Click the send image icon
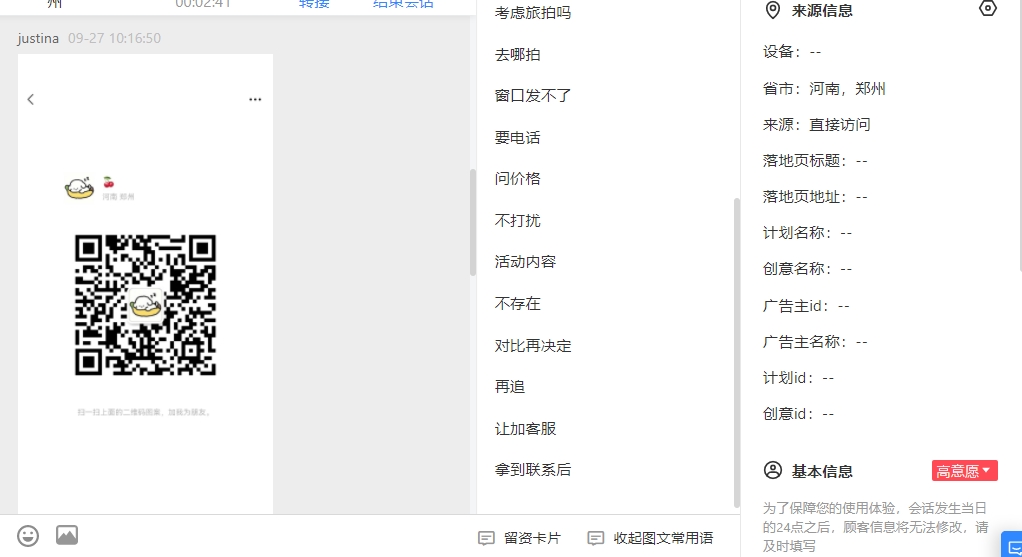Screen dimensions: 1022x557 click(x=67, y=535)
